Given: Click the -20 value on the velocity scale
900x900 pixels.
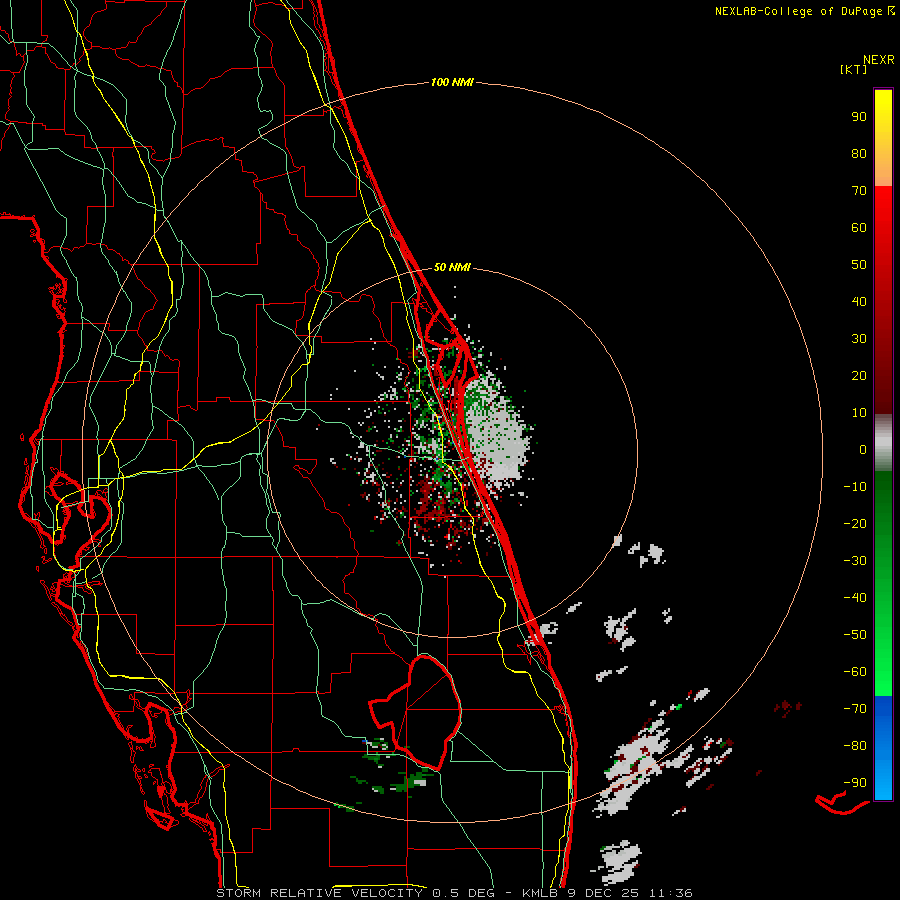Looking at the screenshot, I should 855,523.
